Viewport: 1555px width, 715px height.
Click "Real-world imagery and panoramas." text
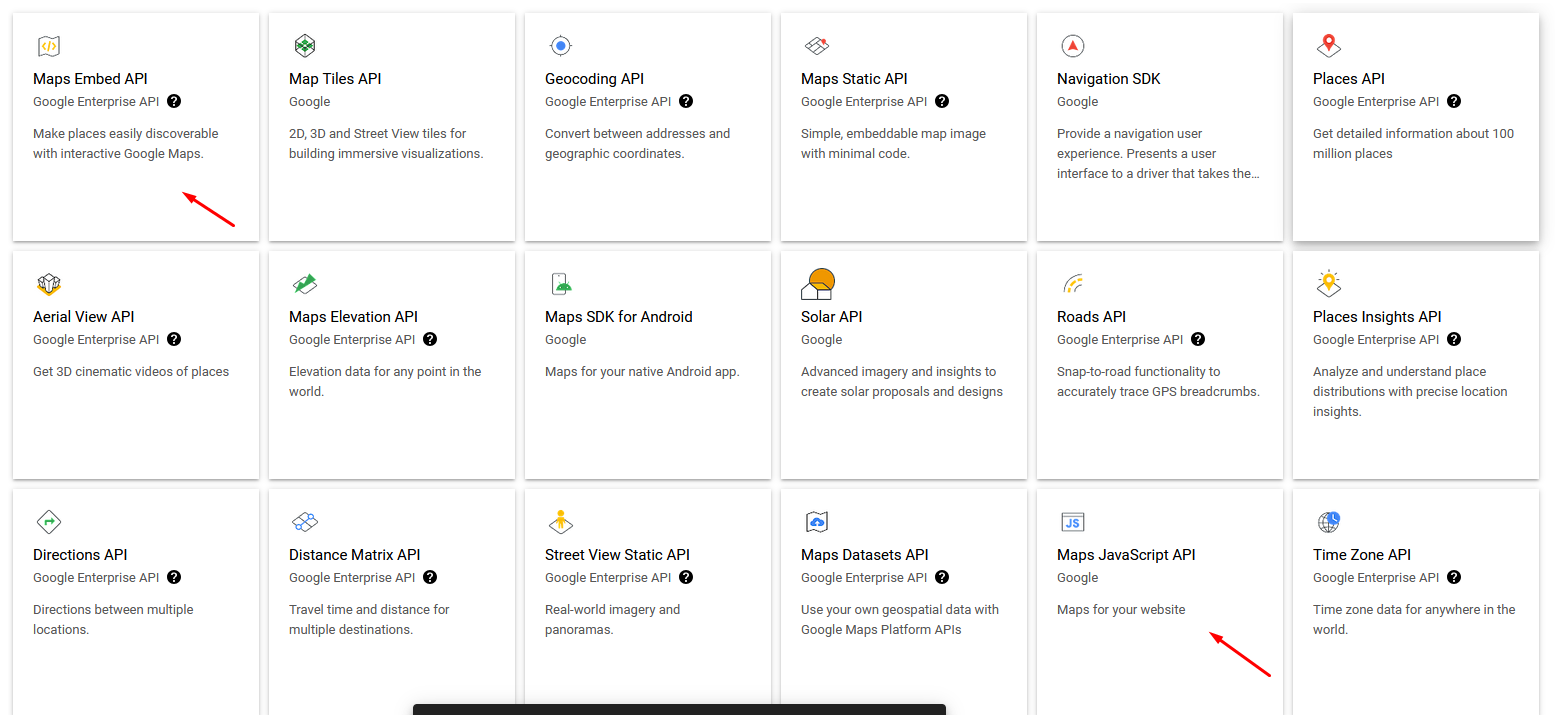click(612, 619)
